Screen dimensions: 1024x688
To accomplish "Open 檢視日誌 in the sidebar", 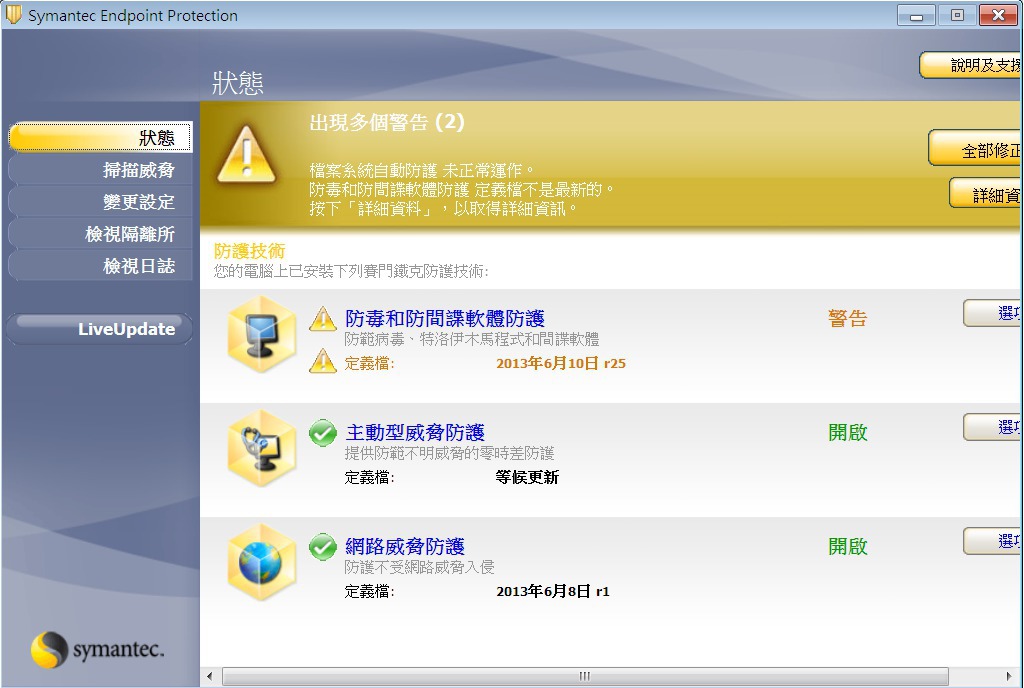I will point(101,266).
